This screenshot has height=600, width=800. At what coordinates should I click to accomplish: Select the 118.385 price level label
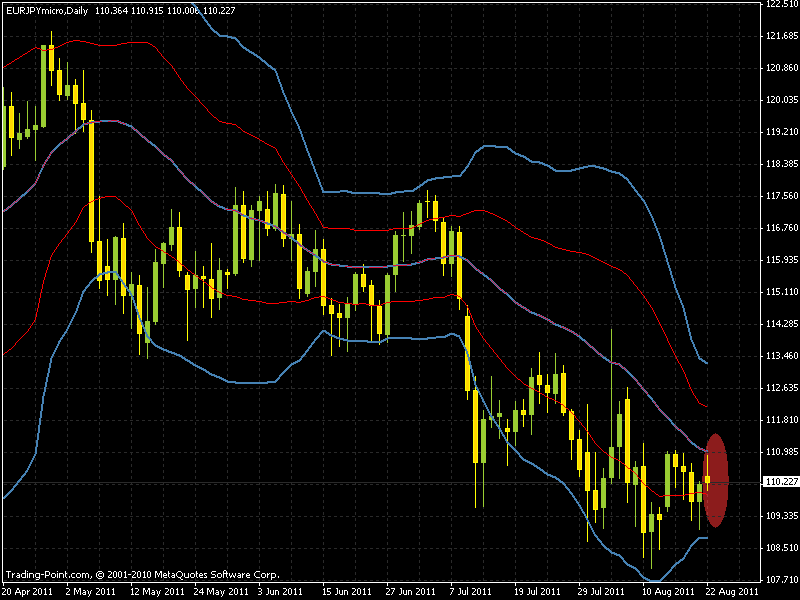click(x=782, y=164)
